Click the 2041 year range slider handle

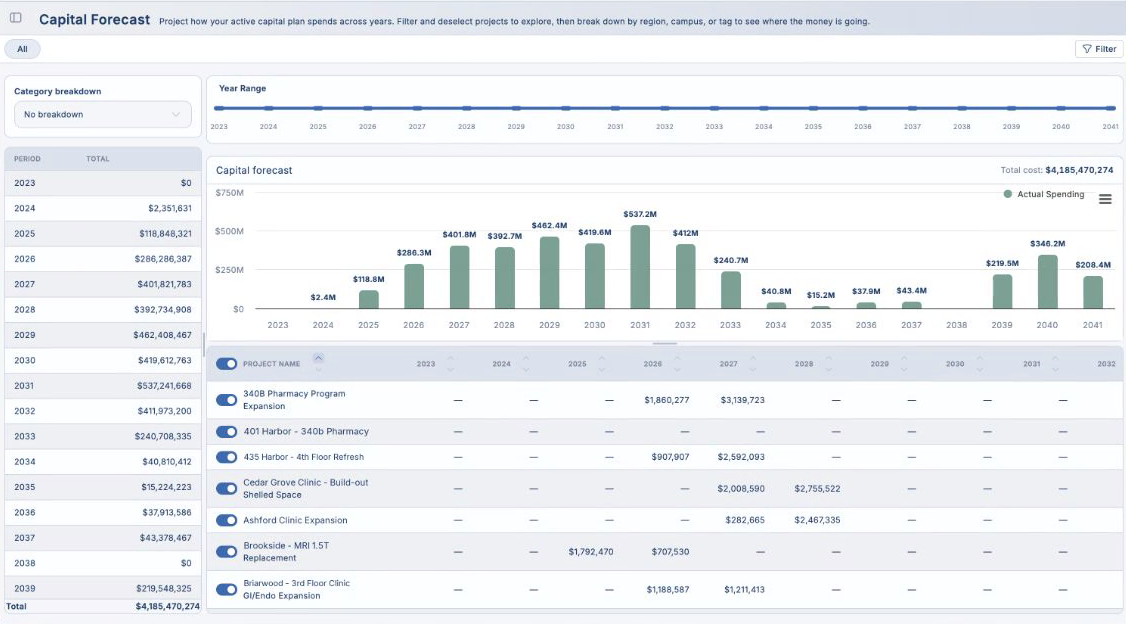click(1111, 108)
